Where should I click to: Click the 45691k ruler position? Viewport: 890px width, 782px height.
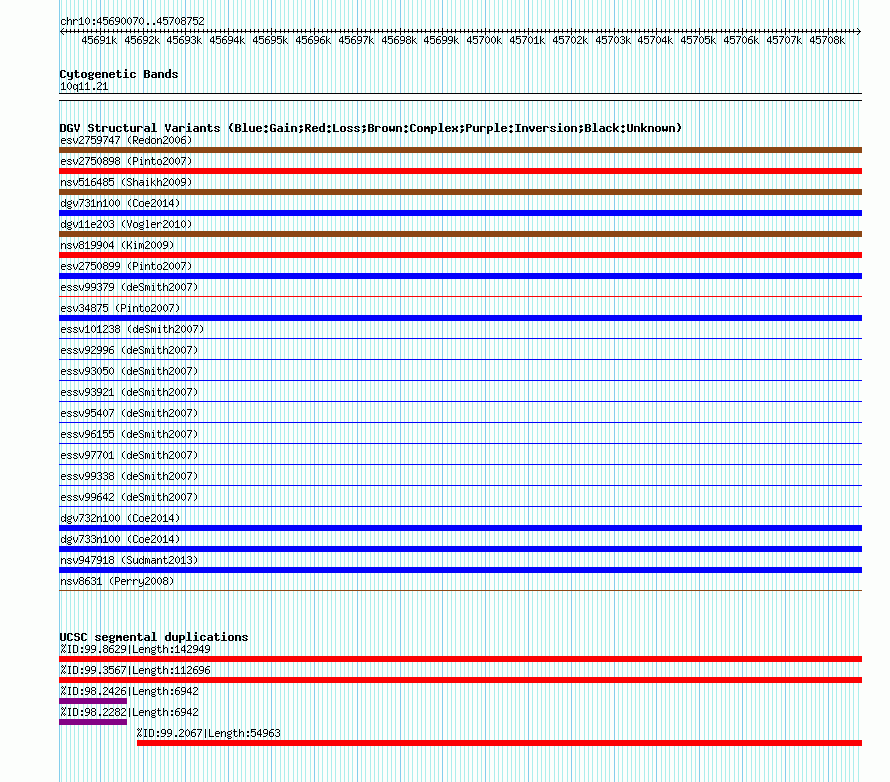click(99, 40)
